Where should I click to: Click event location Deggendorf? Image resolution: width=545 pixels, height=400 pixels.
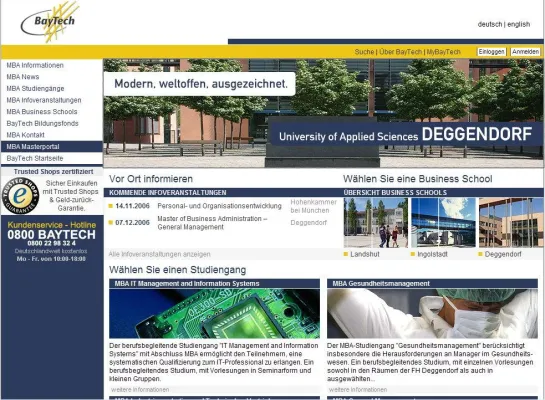pyautogui.click(x=308, y=222)
